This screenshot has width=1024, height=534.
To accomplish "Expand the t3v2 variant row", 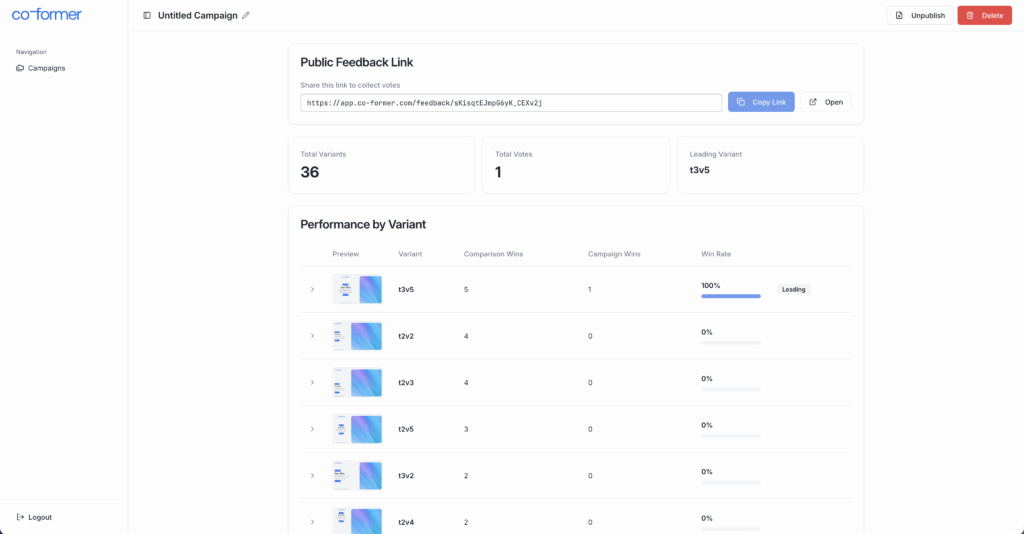I will (312, 475).
